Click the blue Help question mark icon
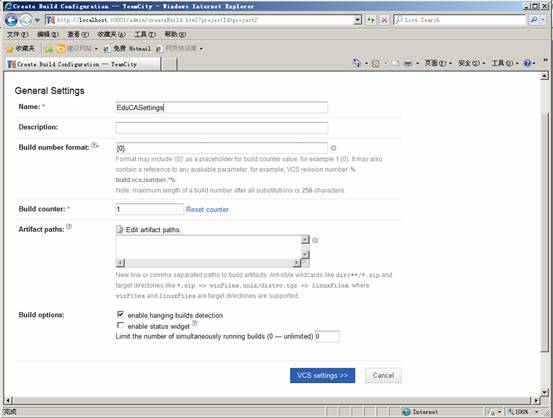The height and width of the screenshot is (418, 553). 528,63
